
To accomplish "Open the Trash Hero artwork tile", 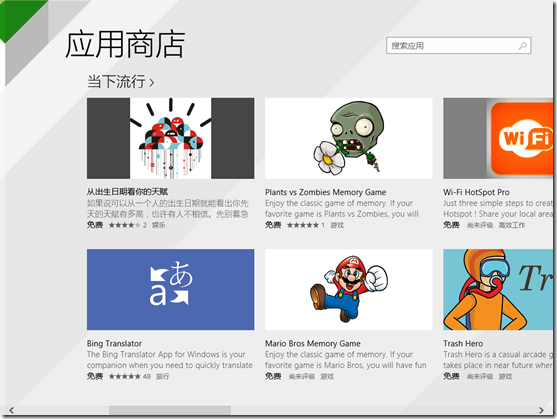I will [x=498, y=289].
